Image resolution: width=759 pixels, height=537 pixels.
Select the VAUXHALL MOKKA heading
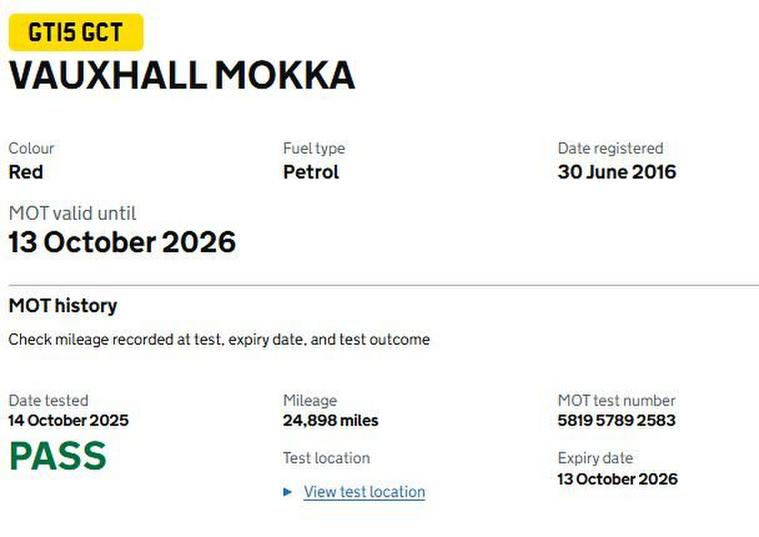click(181, 76)
